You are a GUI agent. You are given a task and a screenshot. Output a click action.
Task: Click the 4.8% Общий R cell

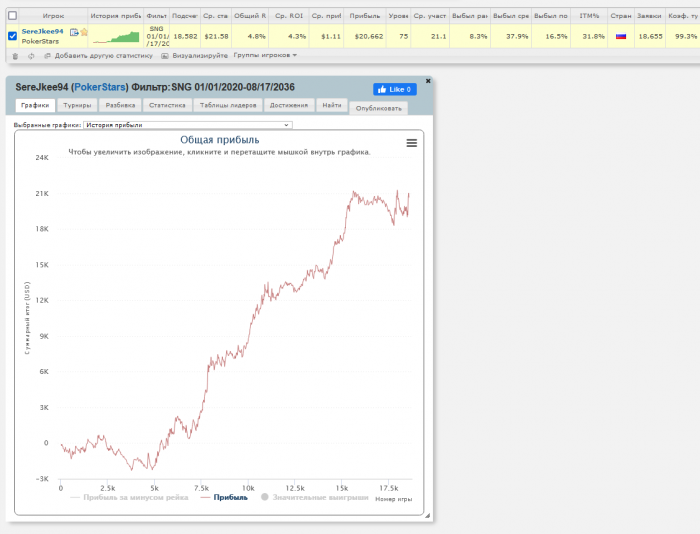(250, 36)
